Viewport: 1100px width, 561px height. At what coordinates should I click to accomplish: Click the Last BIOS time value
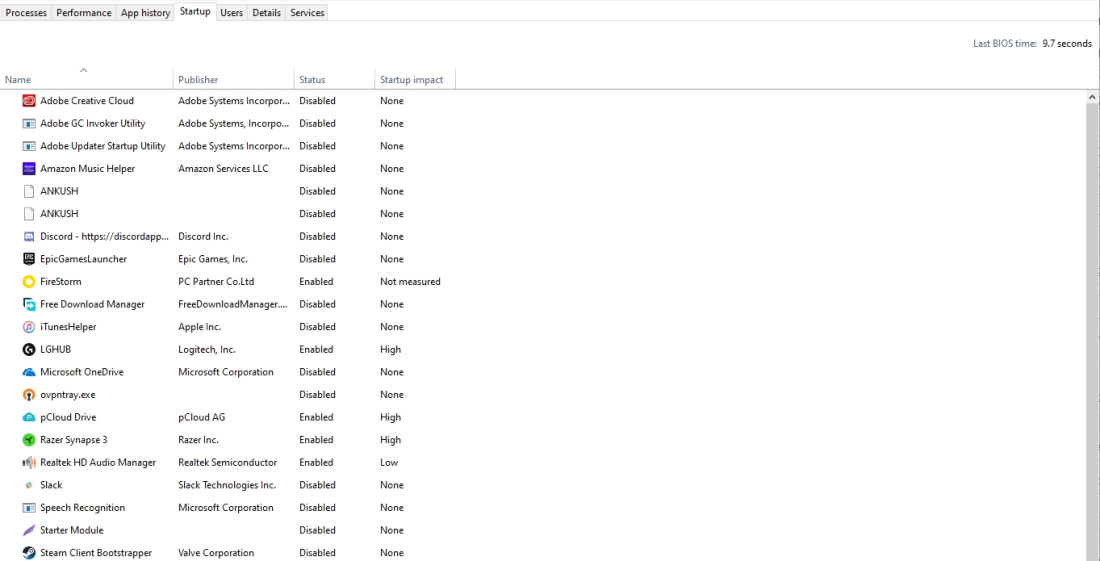coord(1067,43)
